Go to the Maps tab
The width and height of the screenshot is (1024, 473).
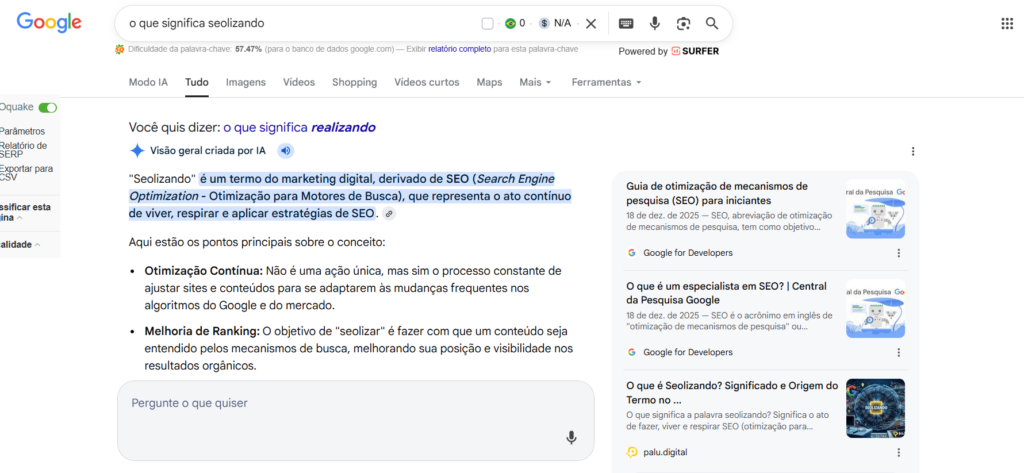point(489,82)
